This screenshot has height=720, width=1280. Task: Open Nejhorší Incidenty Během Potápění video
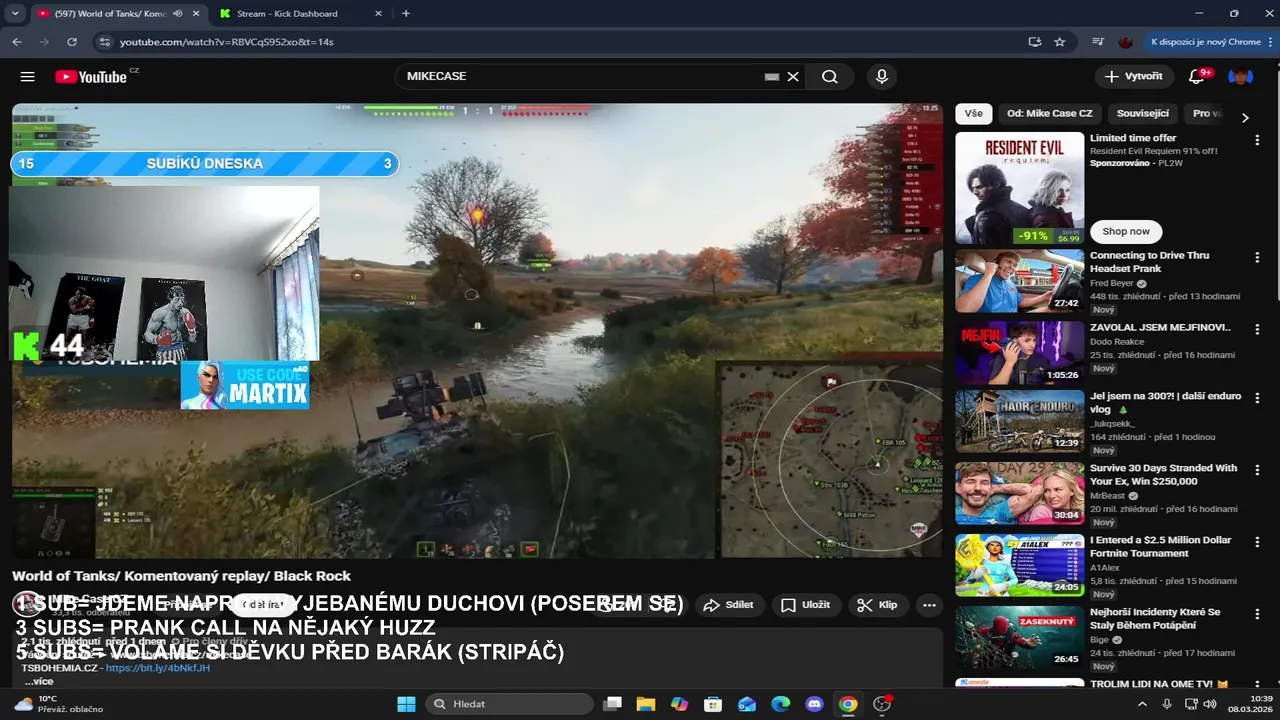(x=1019, y=637)
